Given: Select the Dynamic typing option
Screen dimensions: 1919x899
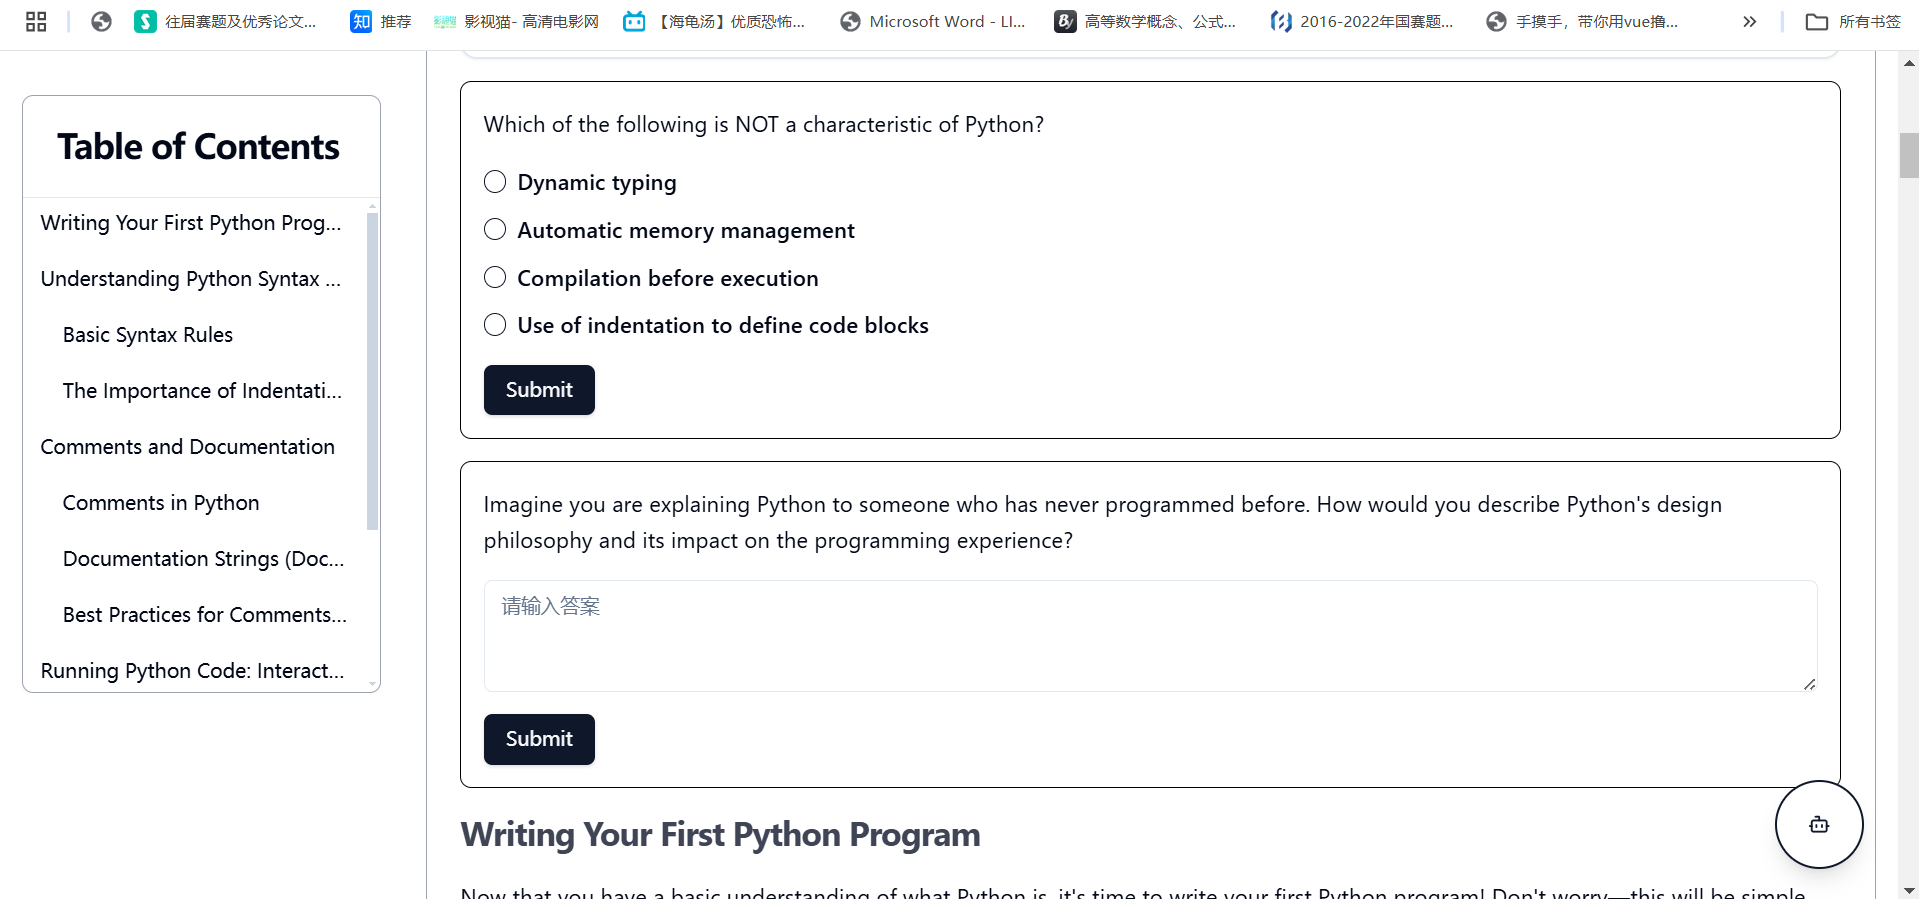Looking at the screenshot, I should [x=495, y=182].
